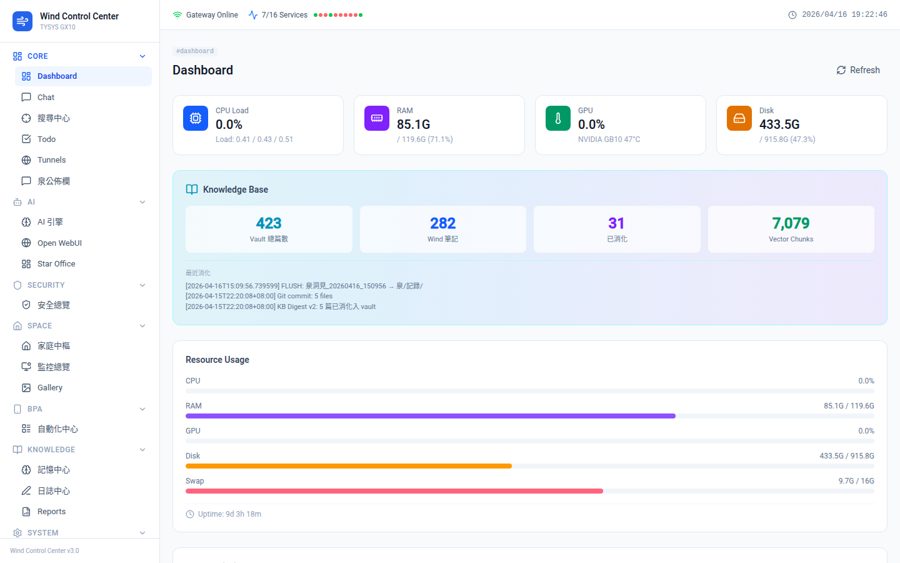Image resolution: width=900 pixels, height=563 pixels.
Task: Click the Wind Control Center logo icon
Action: tap(22, 21)
